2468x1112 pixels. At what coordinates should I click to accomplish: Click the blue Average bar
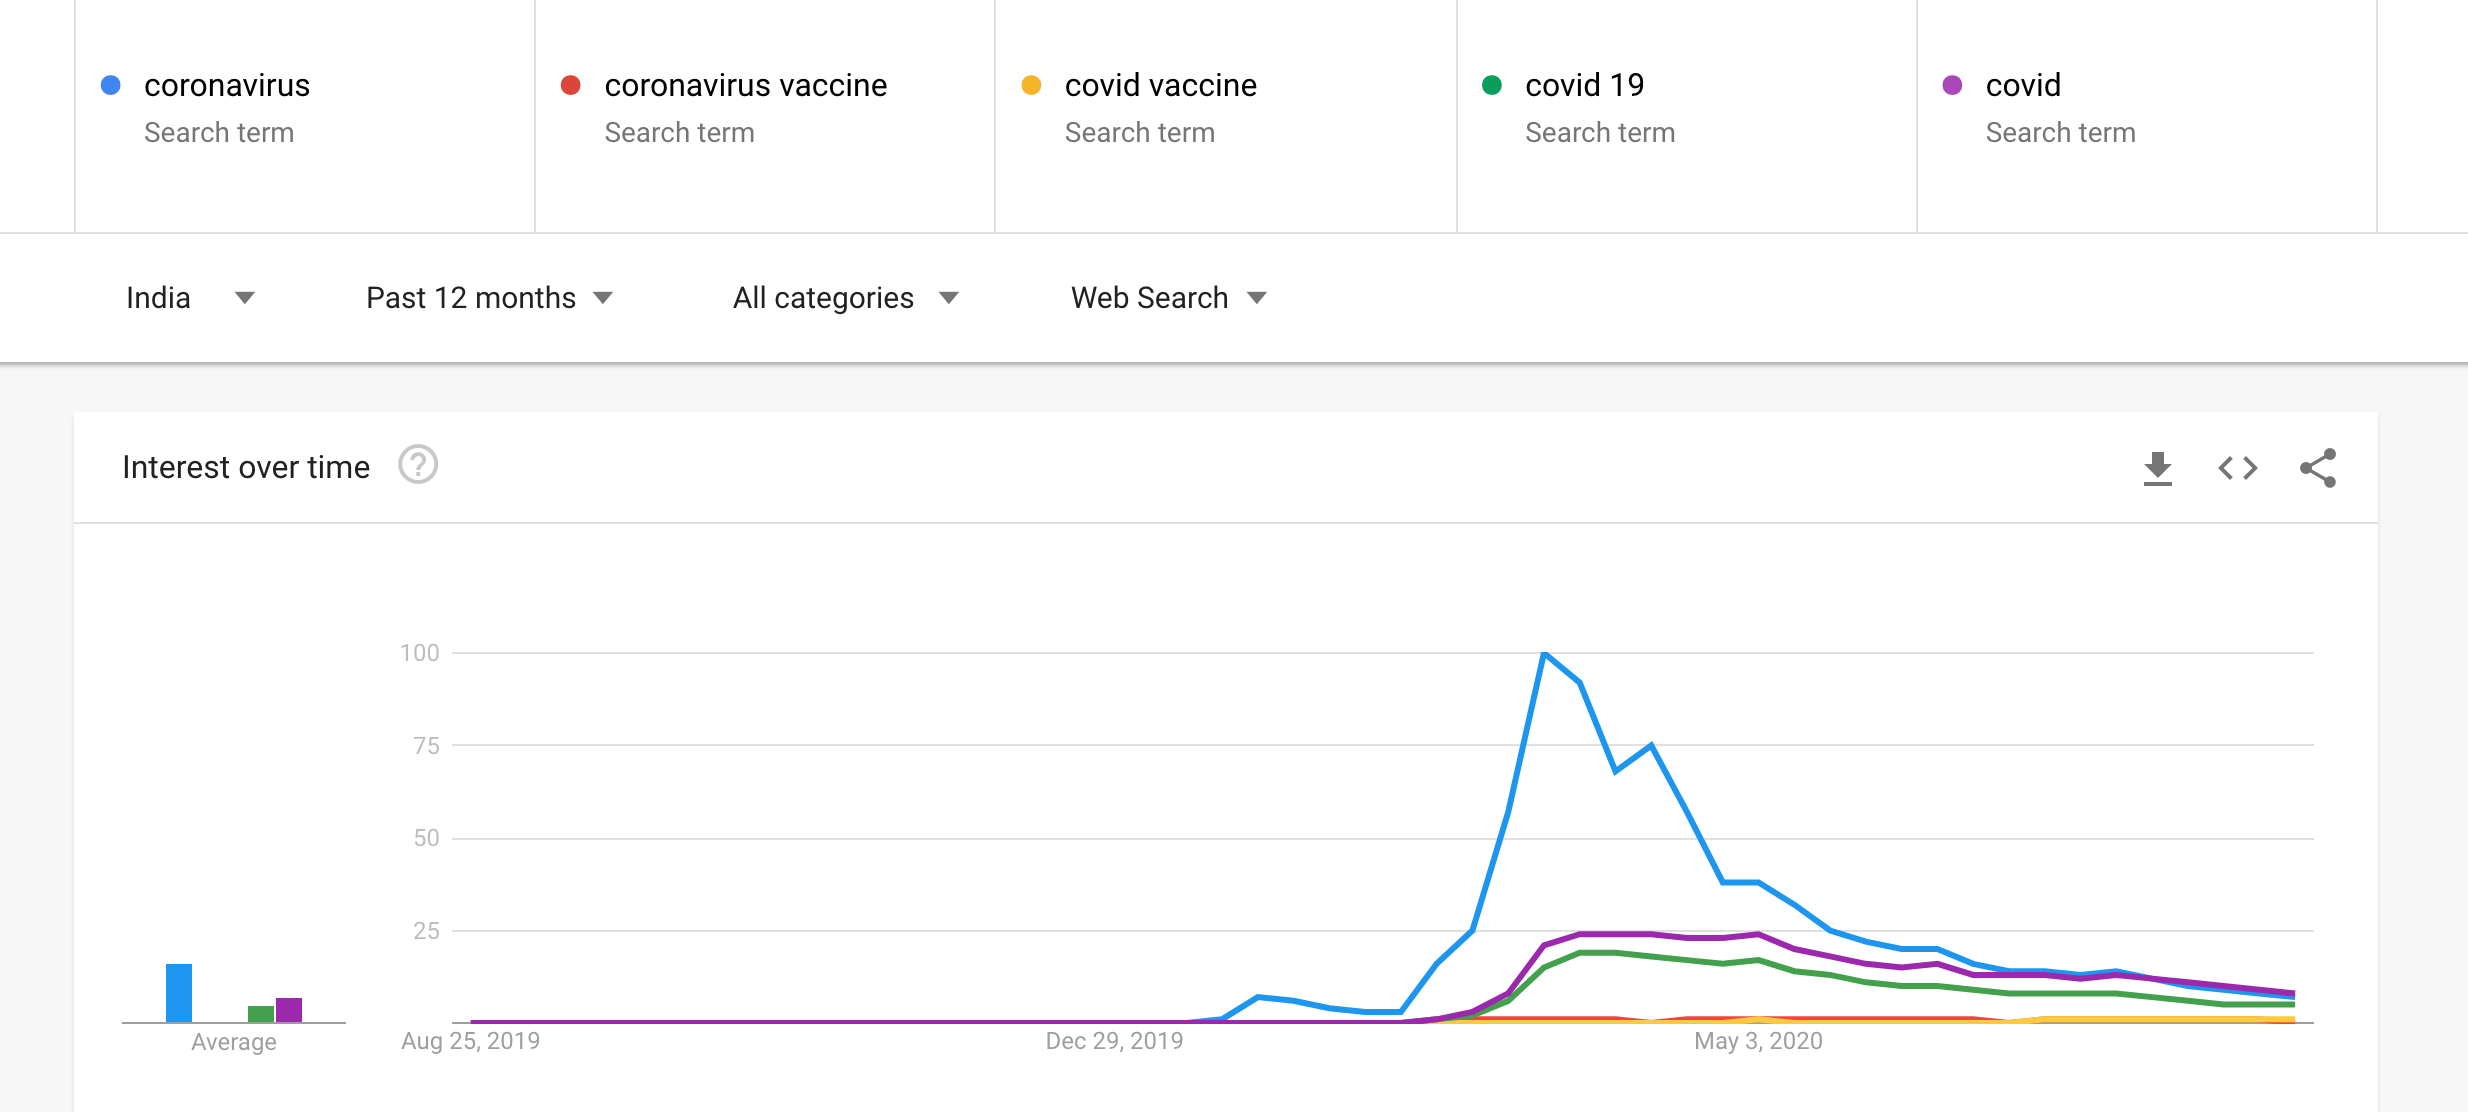click(179, 992)
